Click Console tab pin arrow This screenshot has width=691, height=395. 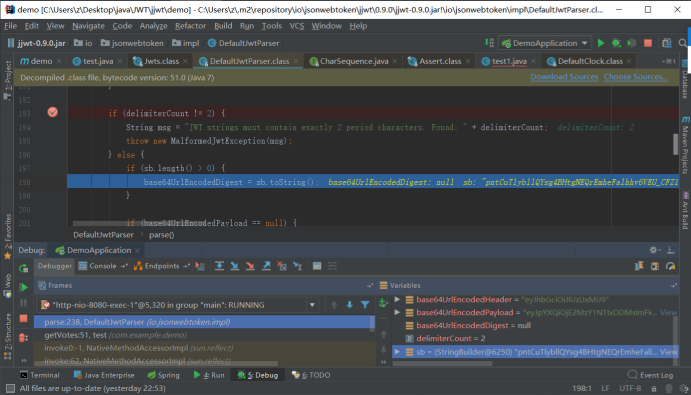(124, 266)
